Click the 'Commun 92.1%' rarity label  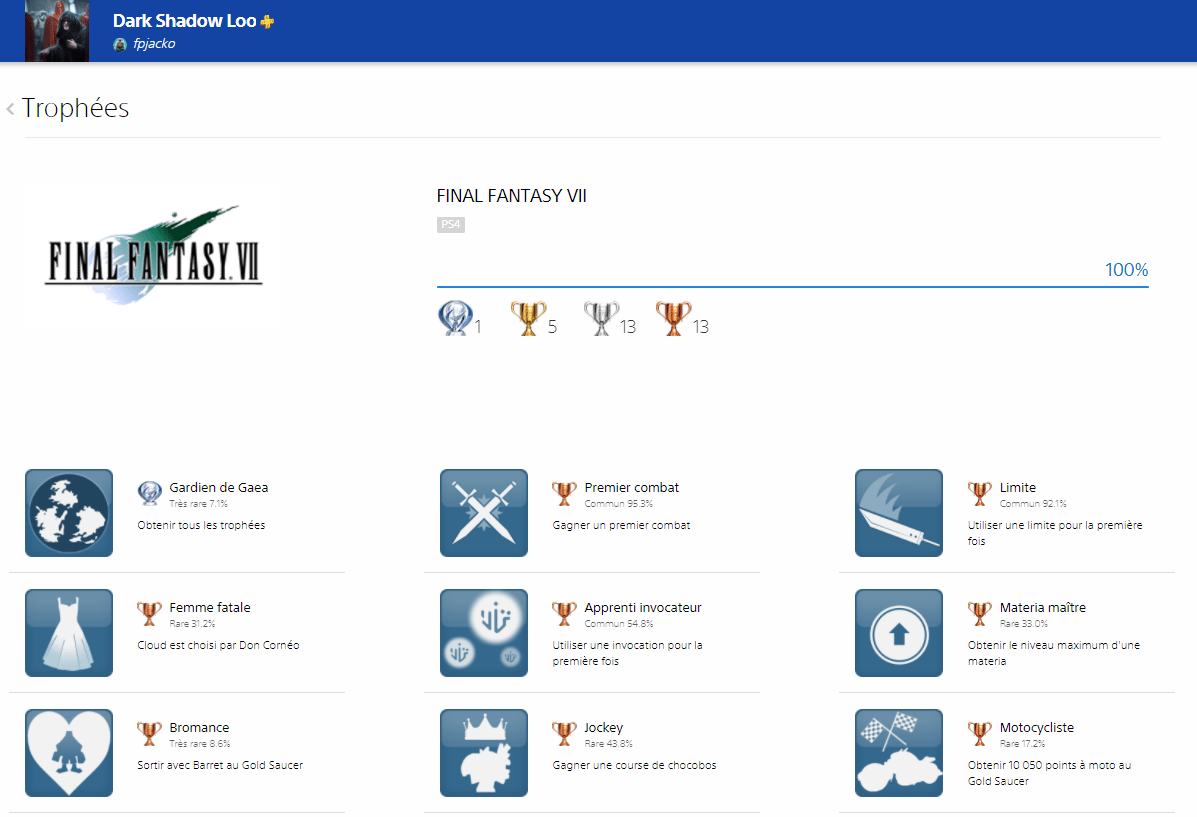pos(1034,504)
